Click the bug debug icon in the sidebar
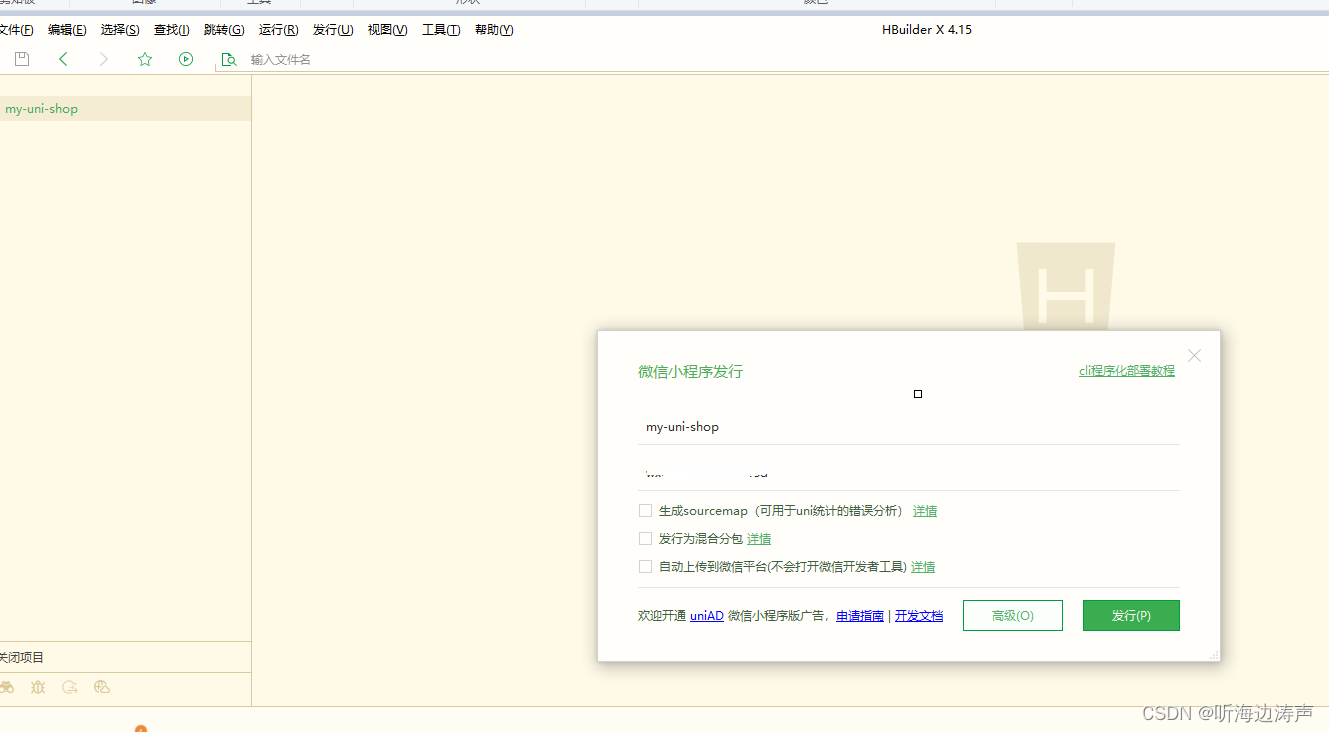The image size is (1329, 732). (x=38, y=687)
